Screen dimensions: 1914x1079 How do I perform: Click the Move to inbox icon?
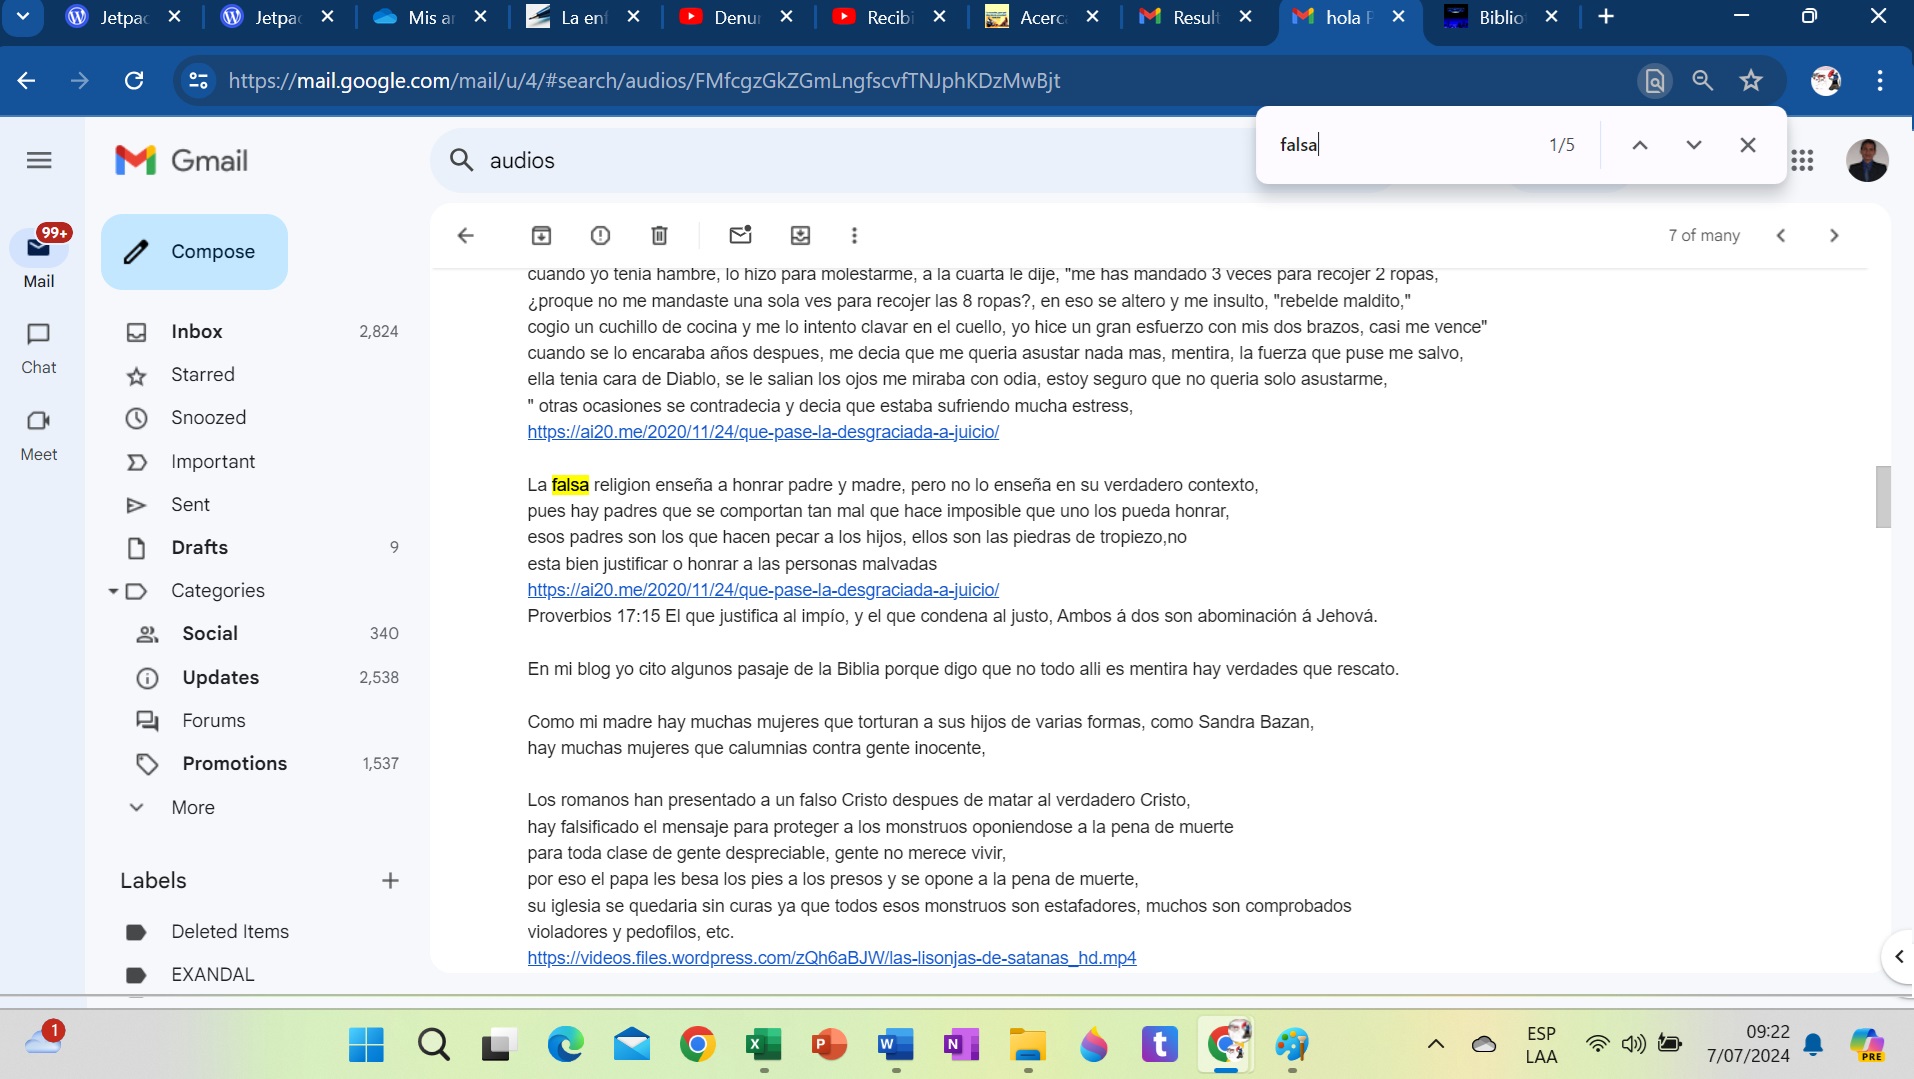pyautogui.click(x=800, y=235)
